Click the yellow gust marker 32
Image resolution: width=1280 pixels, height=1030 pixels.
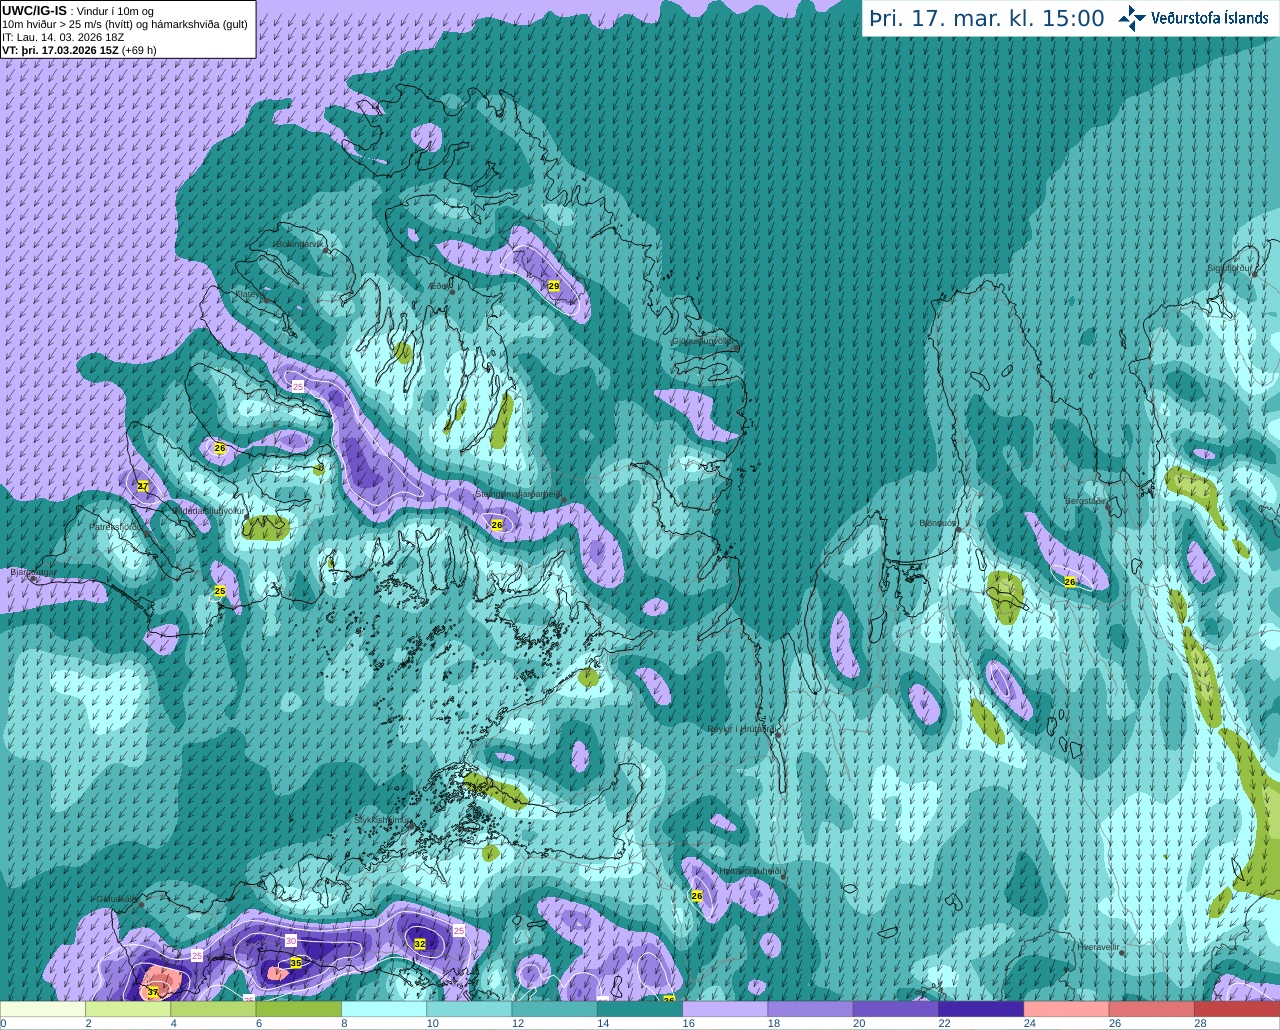point(420,944)
